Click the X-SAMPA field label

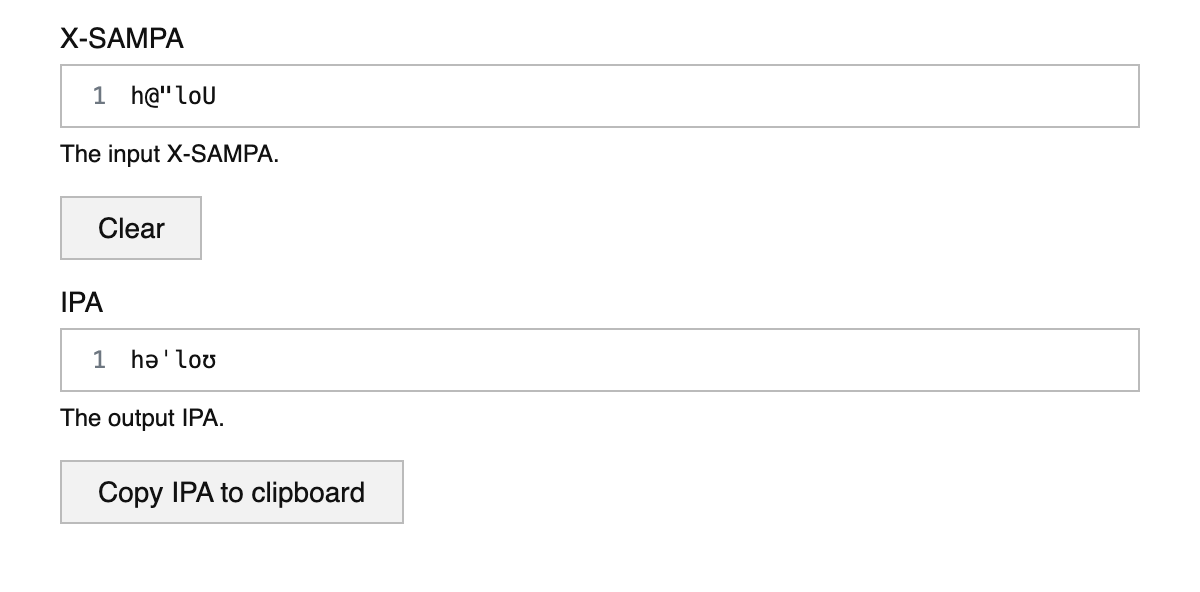(x=122, y=38)
